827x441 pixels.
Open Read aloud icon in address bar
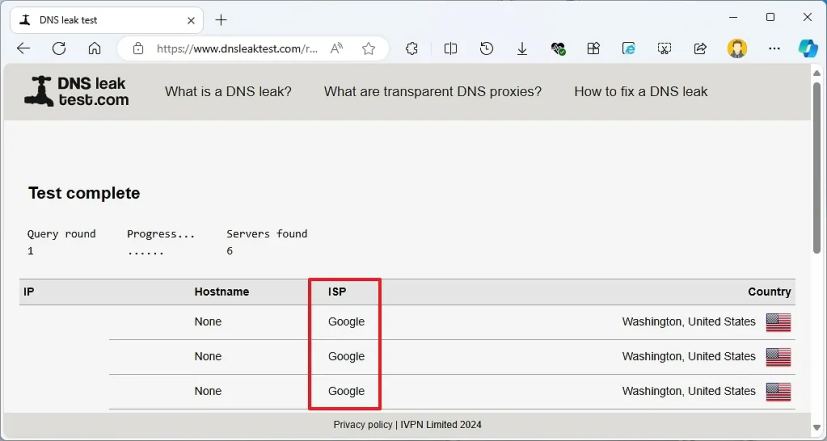(336, 49)
